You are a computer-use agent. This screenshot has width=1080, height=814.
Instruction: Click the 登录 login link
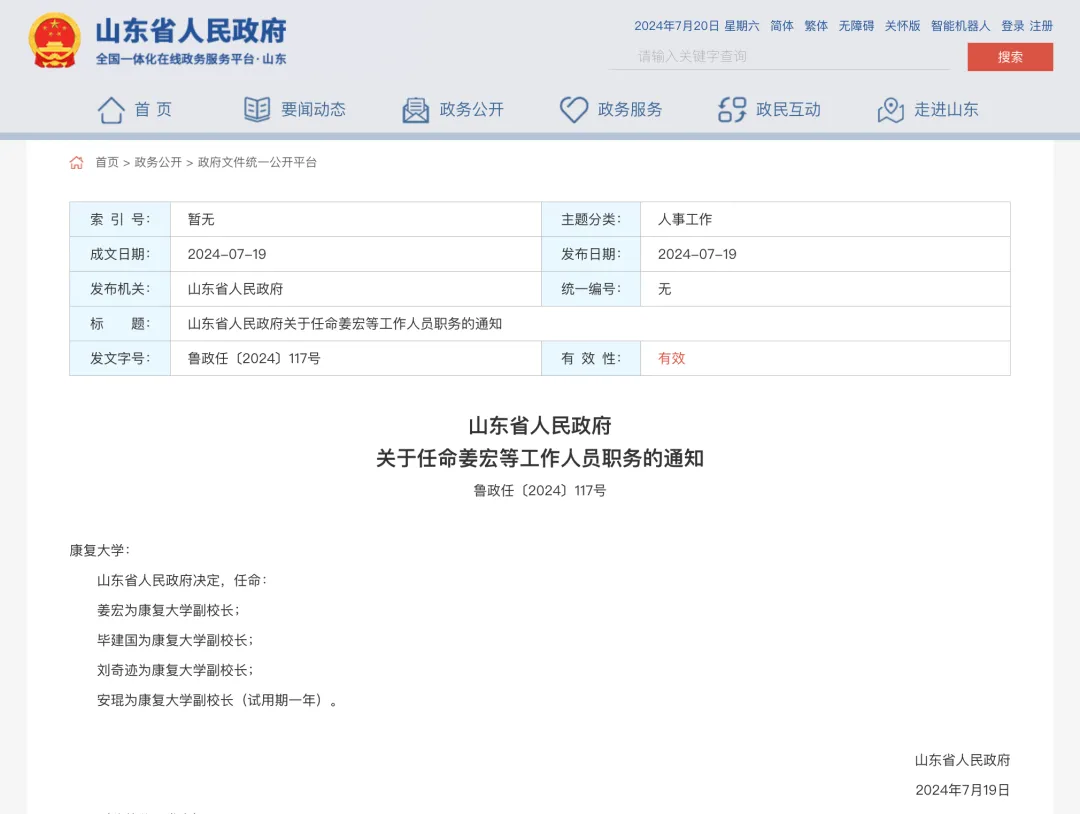coord(1012,26)
